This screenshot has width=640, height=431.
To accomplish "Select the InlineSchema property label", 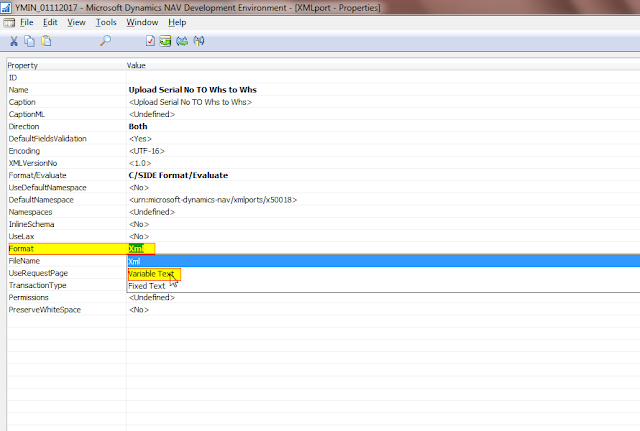I will (31, 224).
